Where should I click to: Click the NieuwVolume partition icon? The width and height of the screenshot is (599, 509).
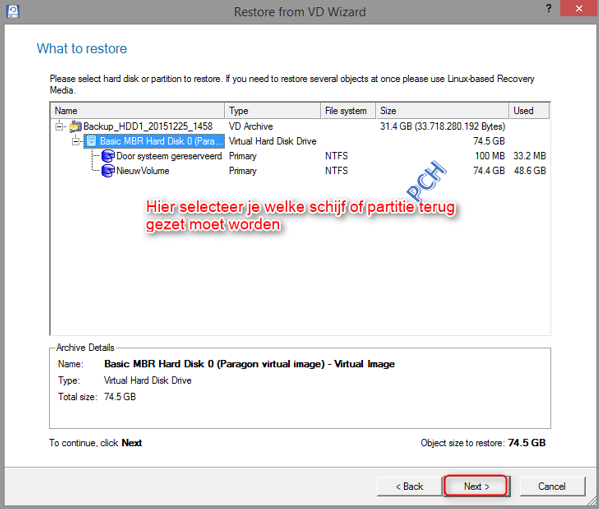[x=108, y=171]
